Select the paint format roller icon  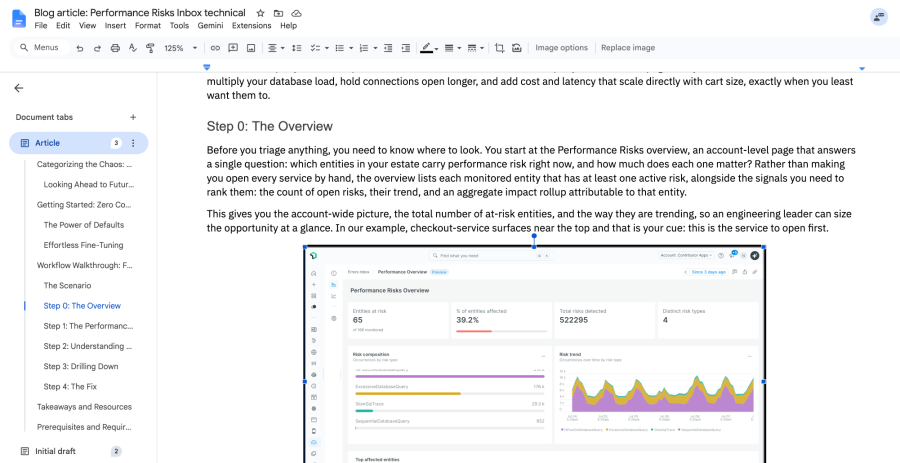(150, 48)
